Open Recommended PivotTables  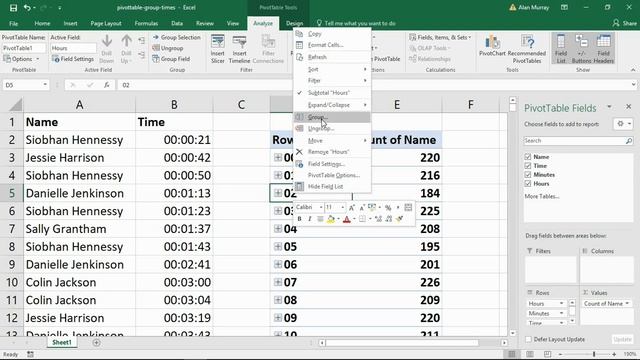pyautogui.click(x=527, y=49)
